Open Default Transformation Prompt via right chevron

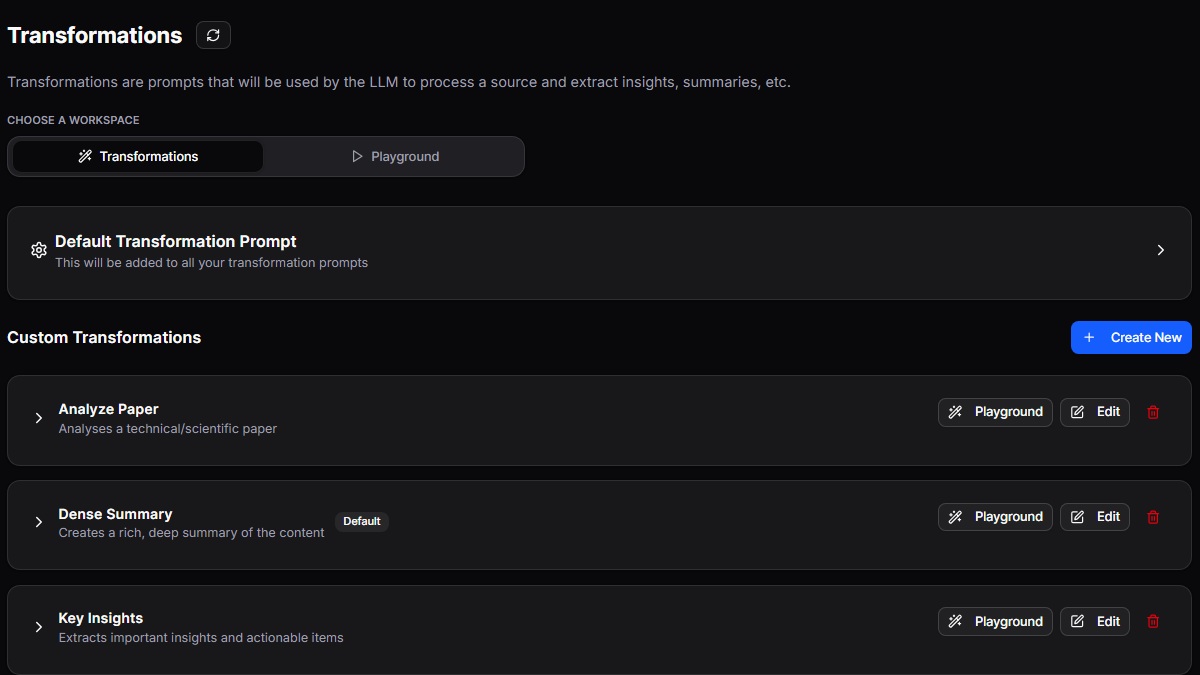[x=1161, y=250]
